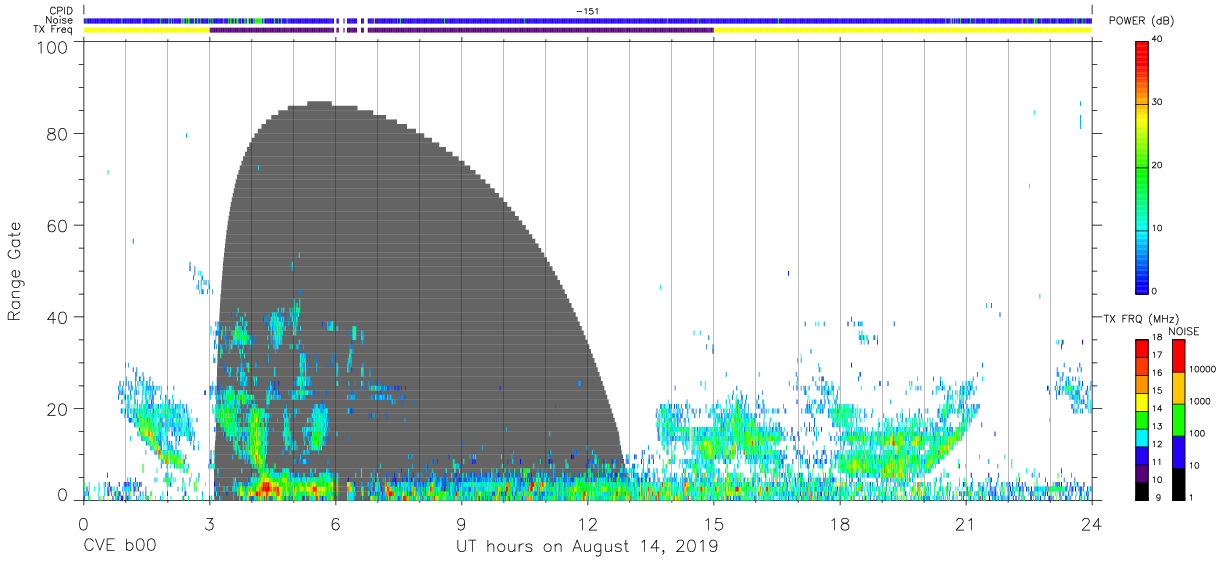Click the -151 CPID value
This screenshot has width=1228, height=567.
click(587, 11)
